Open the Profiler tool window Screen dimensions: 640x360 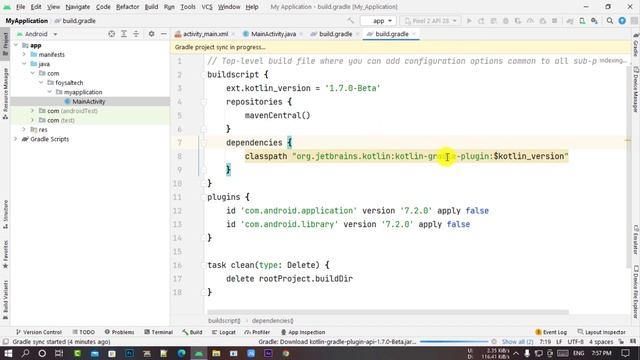pyautogui.click(x=257, y=332)
